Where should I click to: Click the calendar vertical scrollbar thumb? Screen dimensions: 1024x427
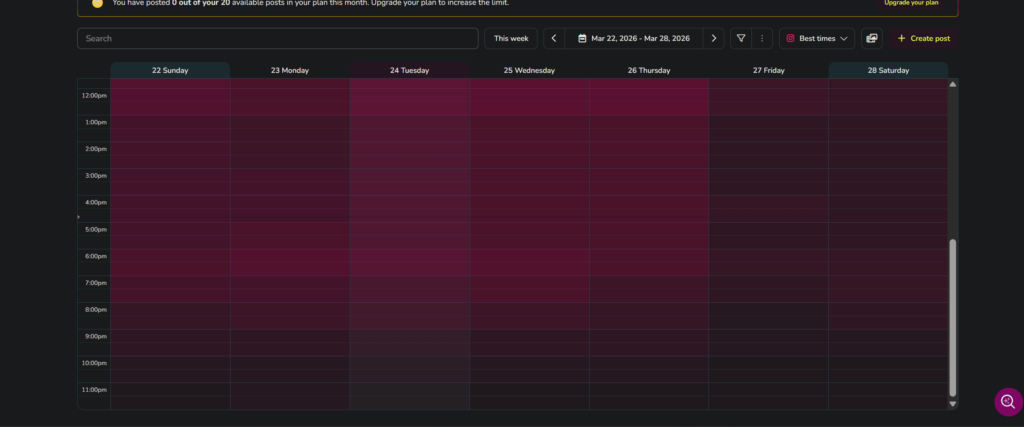click(952, 315)
